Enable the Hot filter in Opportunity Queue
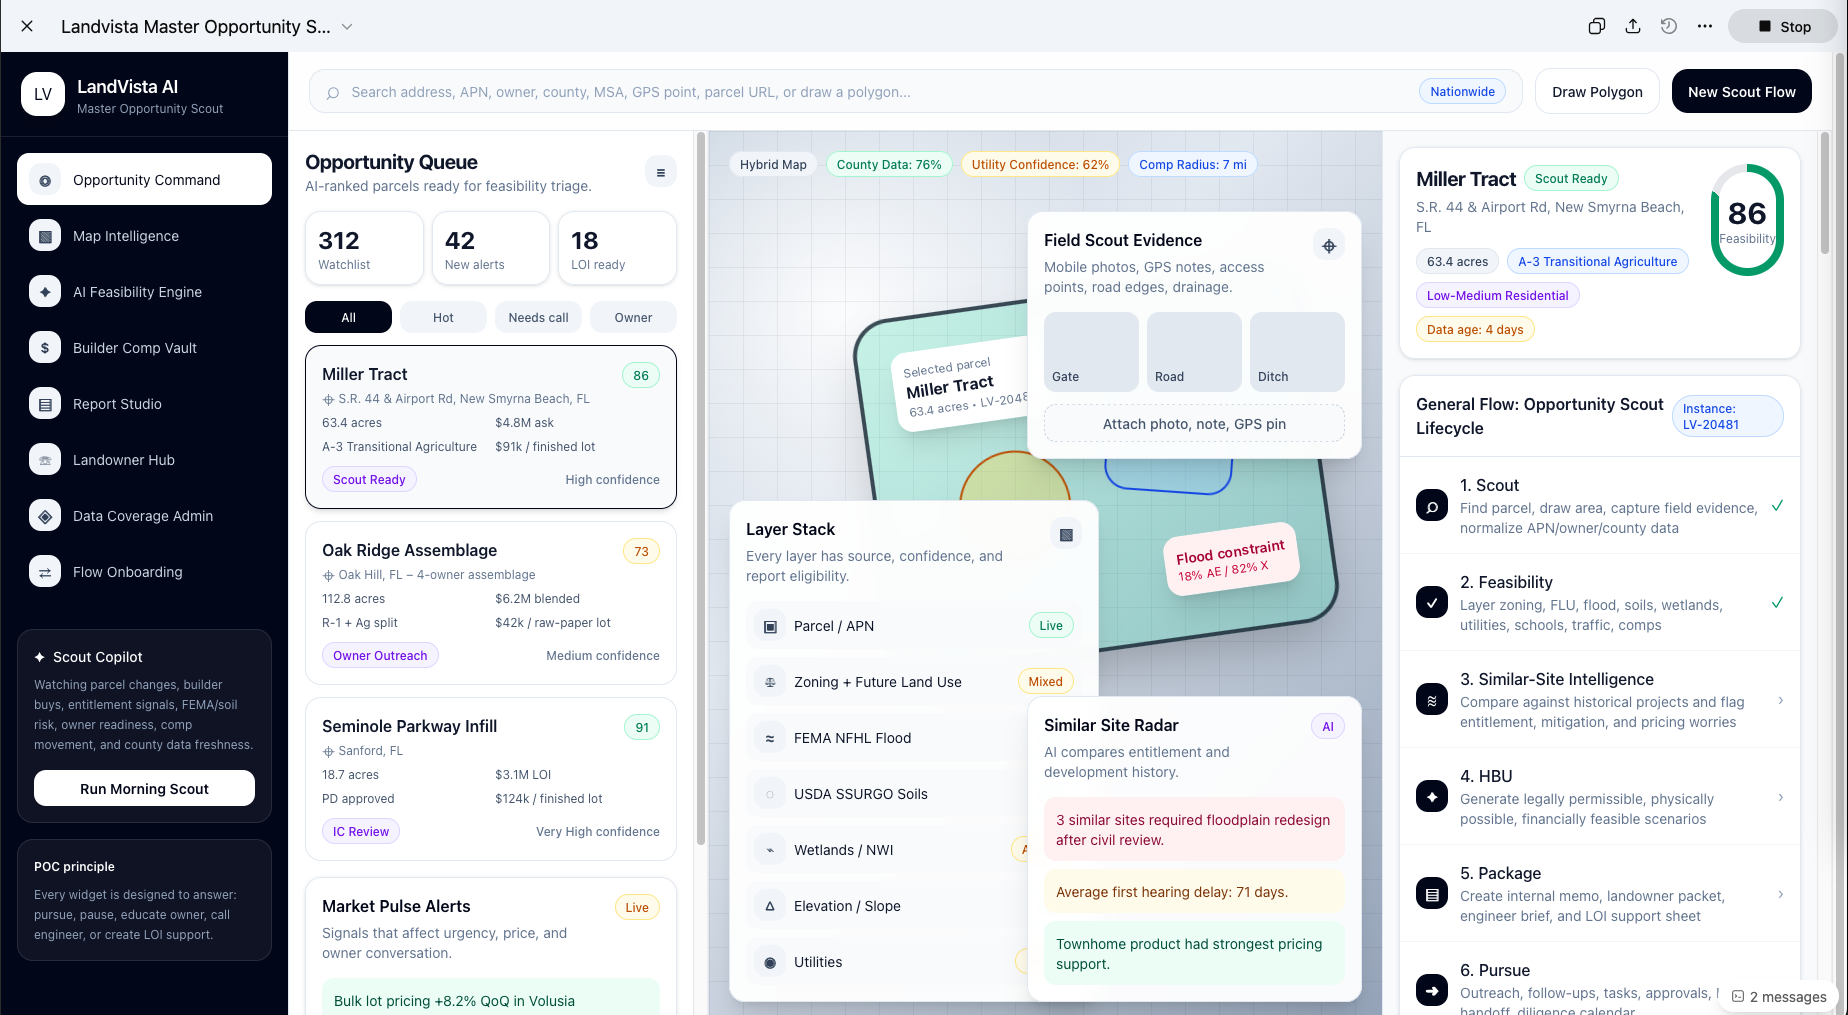Image resolution: width=1848 pixels, height=1015 pixels. (x=442, y=317)
